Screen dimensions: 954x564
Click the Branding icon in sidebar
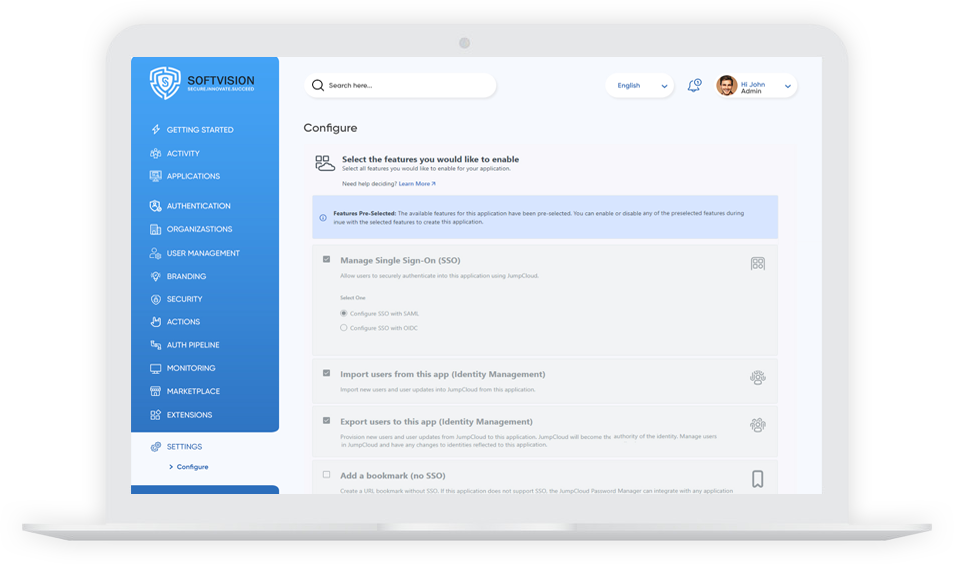click(156, 276)
